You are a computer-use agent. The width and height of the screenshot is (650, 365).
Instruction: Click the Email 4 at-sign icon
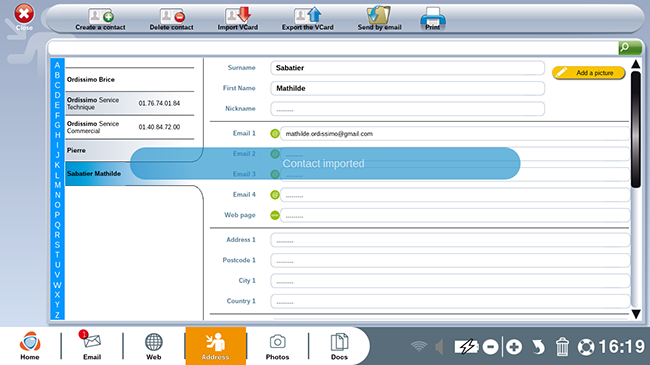[275, 195]
